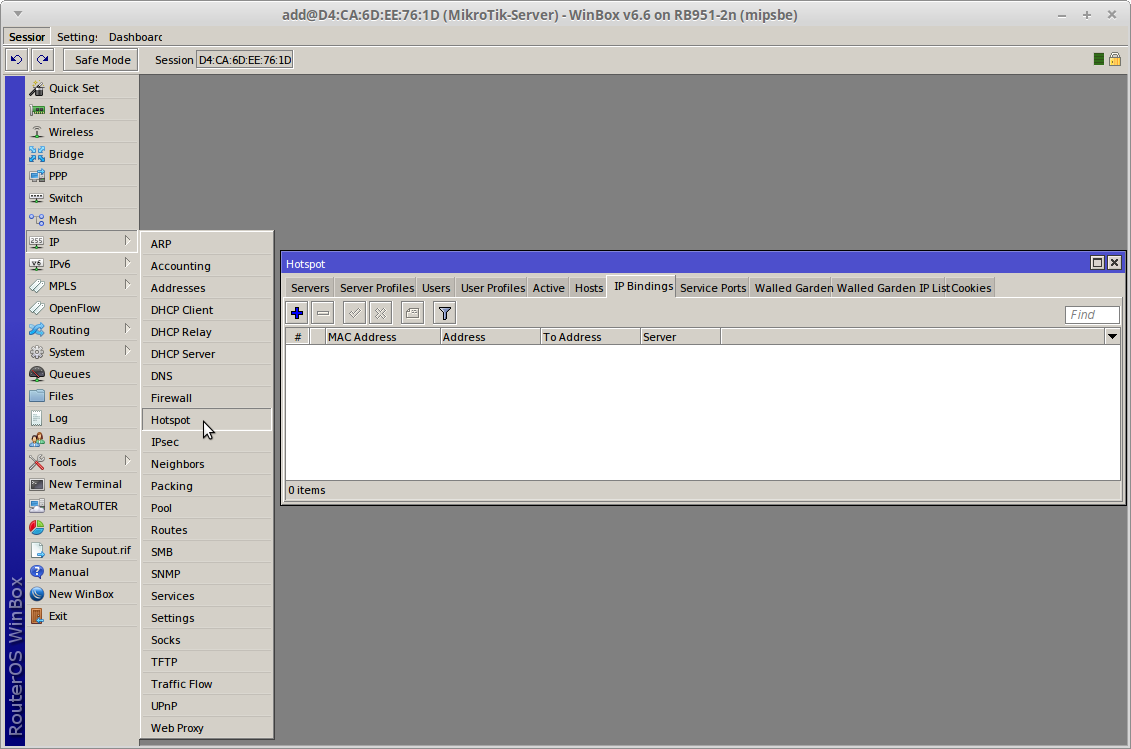
Task: Open the column chooser dropdown in Hotspot table
Action: 1112,336
